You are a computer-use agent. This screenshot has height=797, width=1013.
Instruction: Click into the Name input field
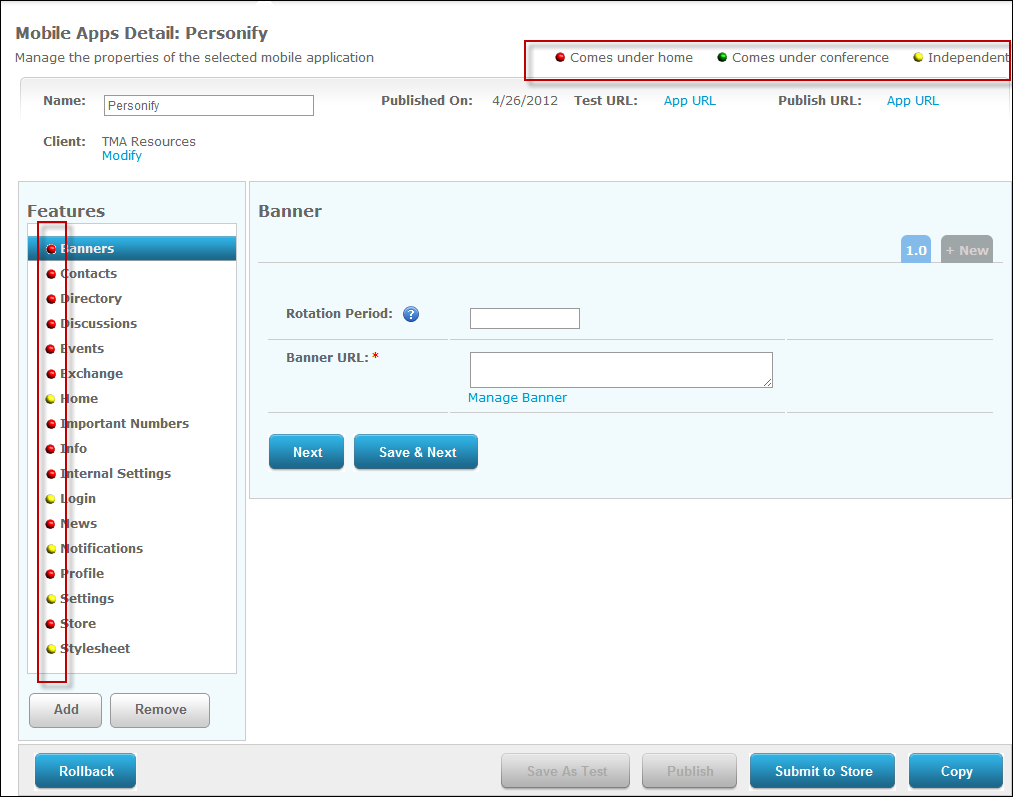[x=208, y=106]
